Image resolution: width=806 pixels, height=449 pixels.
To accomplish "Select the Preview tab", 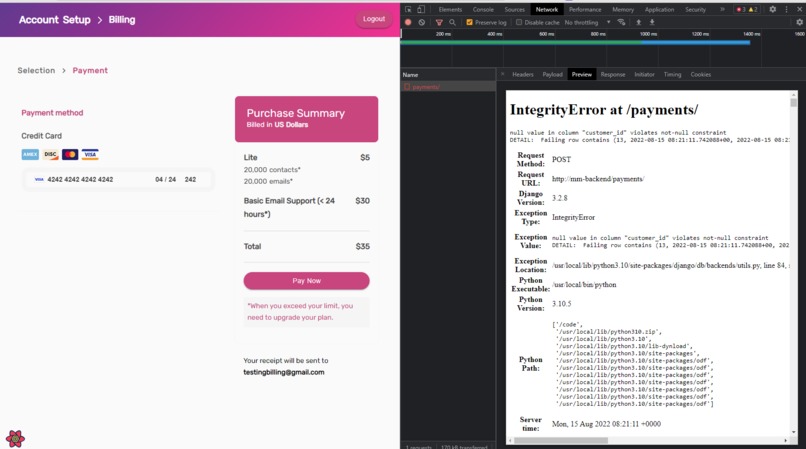I will tap(582, 75).
